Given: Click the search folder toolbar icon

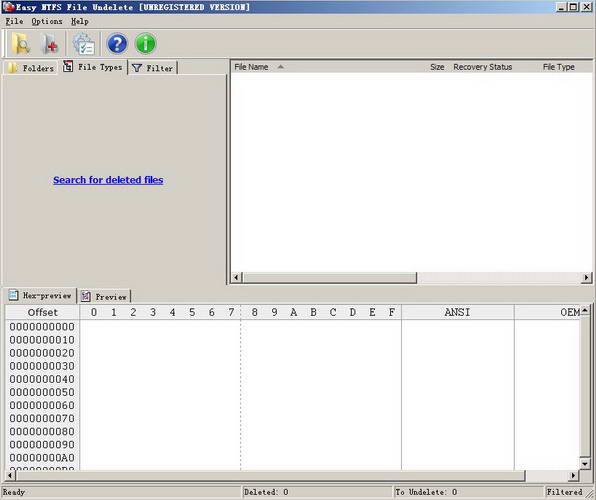Looking at the screenshot, I should 21,43.
